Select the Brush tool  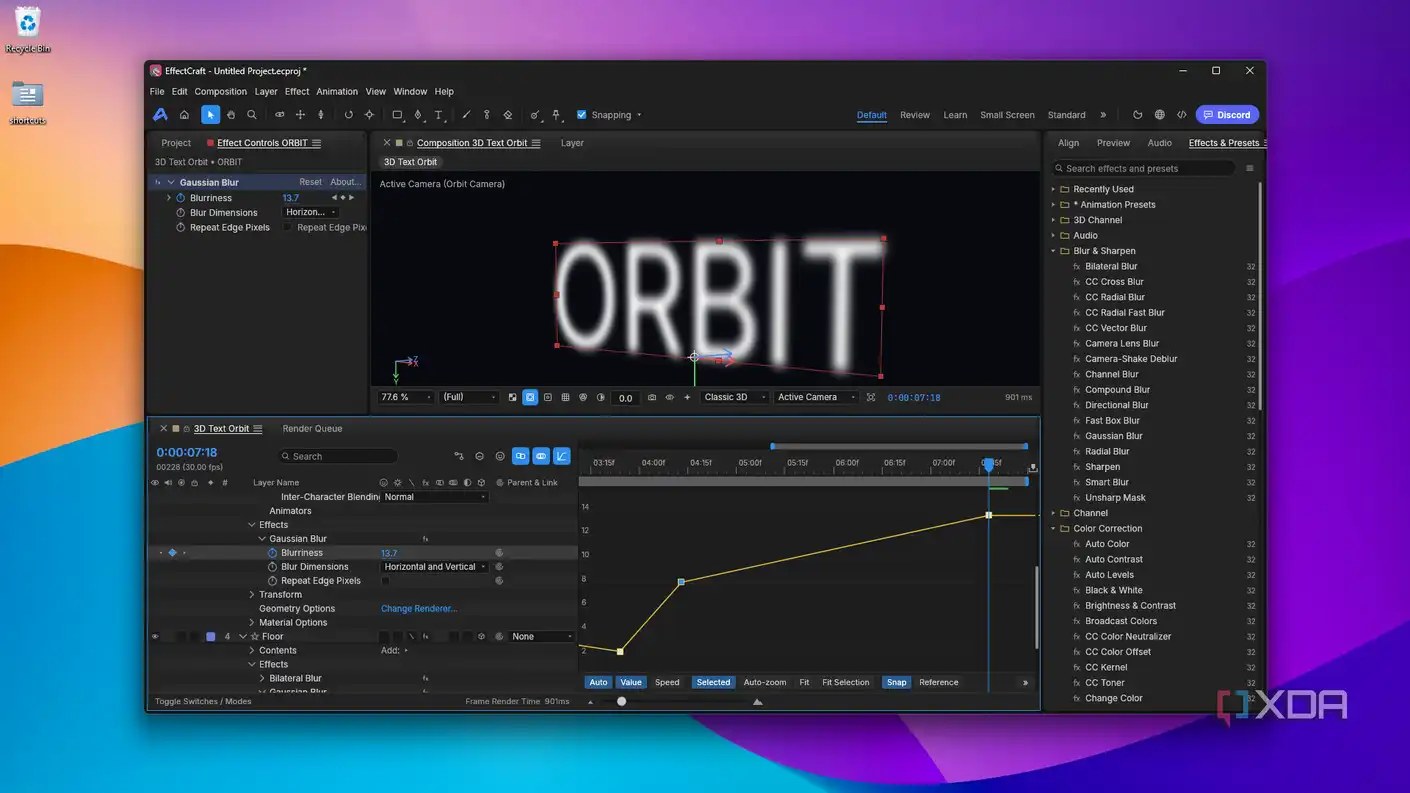point(466,115)
